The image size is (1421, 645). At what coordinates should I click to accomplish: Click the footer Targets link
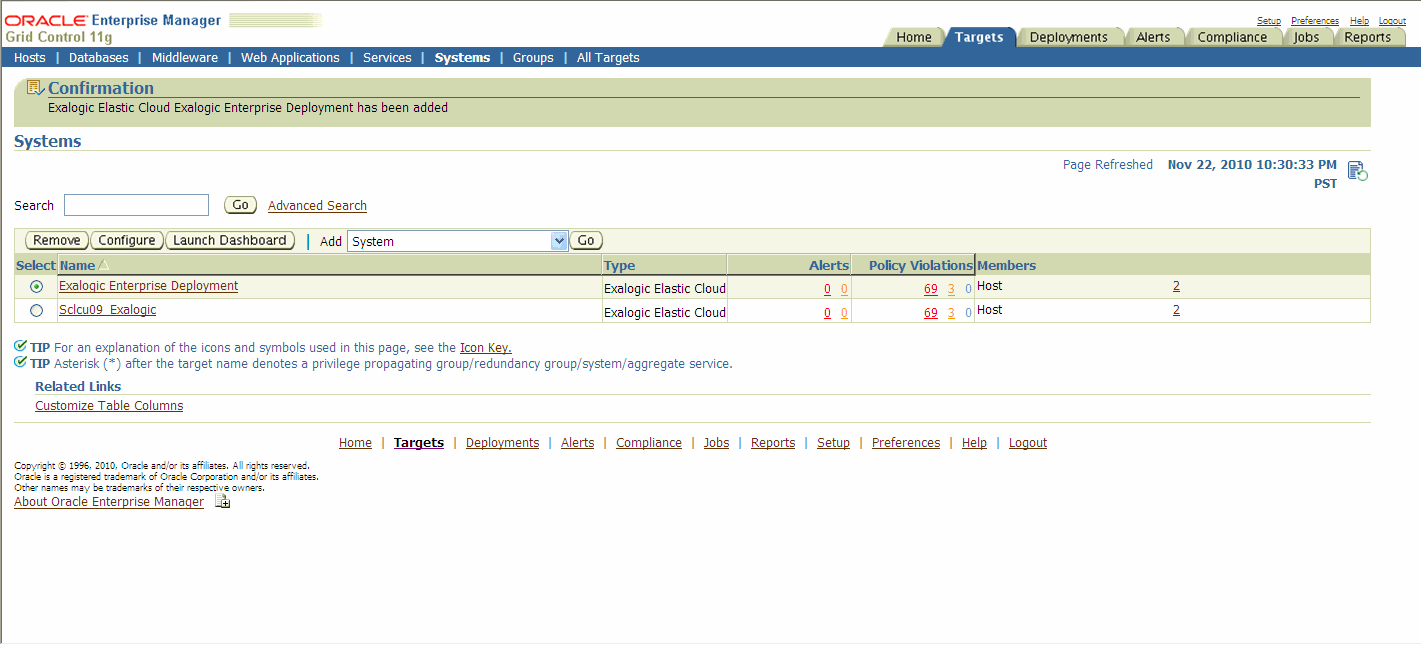tap(419, 443)
